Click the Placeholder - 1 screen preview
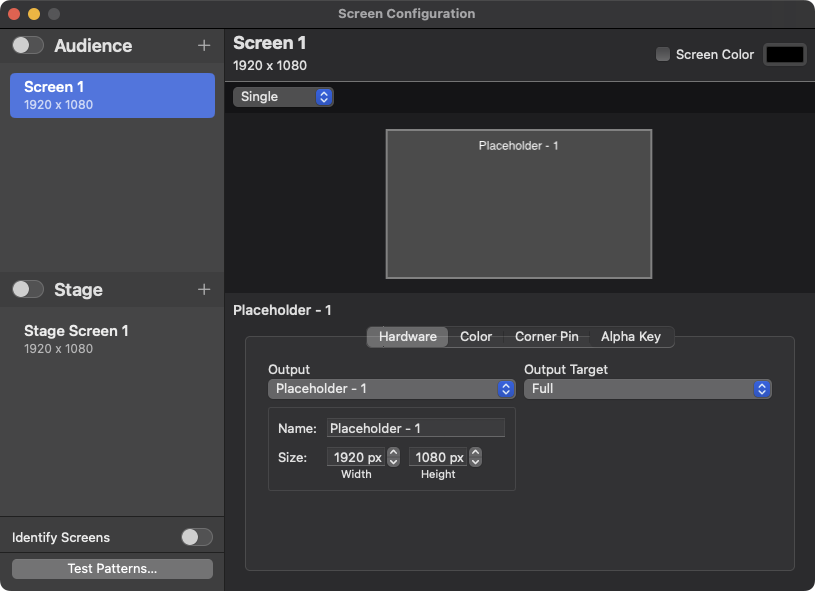Screen dimensions: 815x591 coord(518,204)
